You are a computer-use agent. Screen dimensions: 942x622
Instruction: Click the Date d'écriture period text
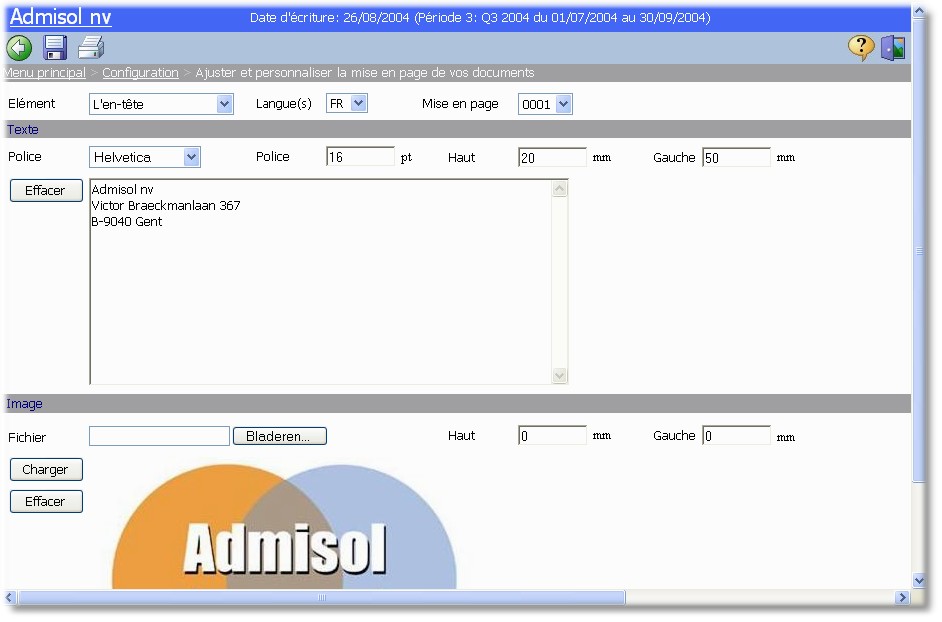(480, 17)
